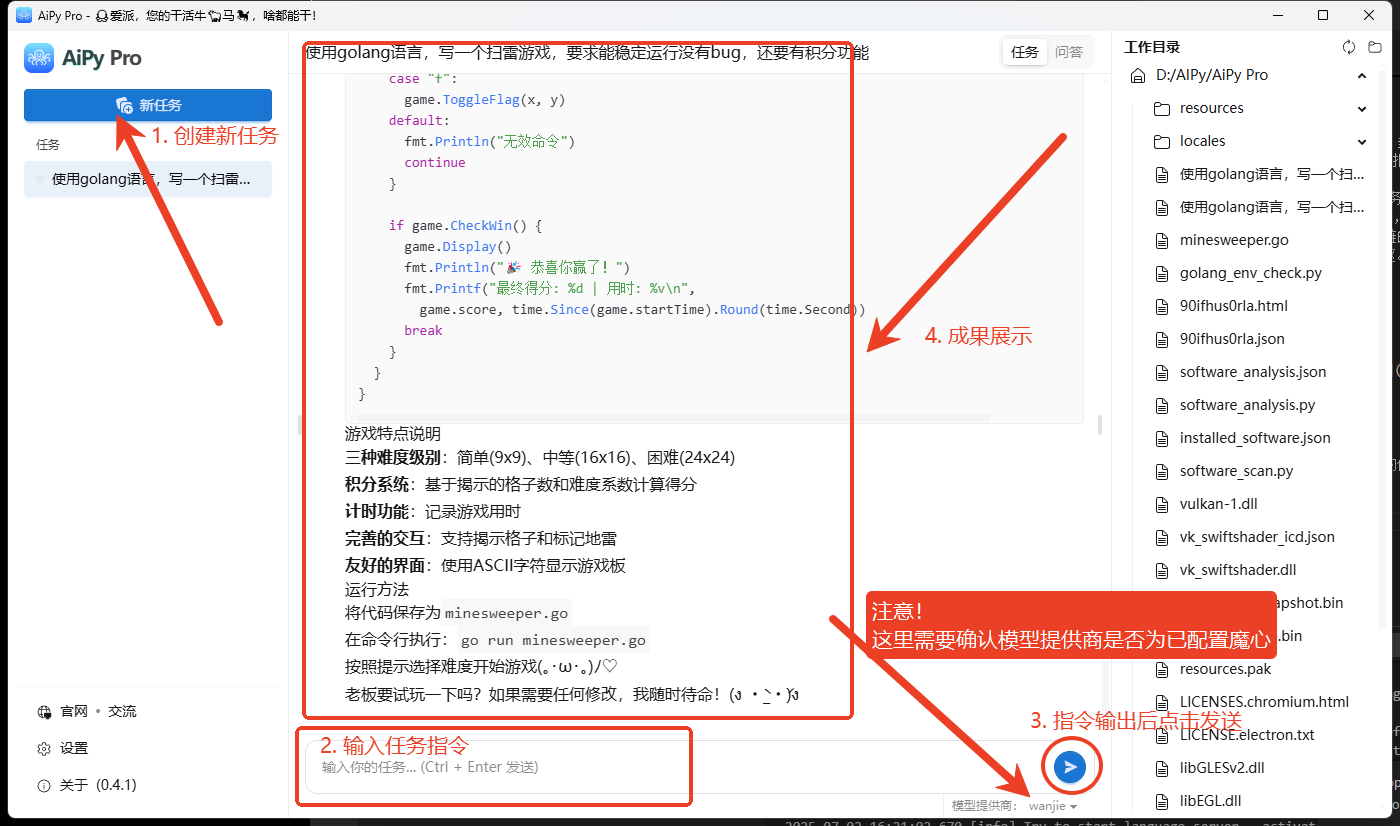The width and height of the screenshot is (1400, 826).
Task: Refresh the 工作目录 file list
Action: pyautogui.click(x=1348, y=47)
